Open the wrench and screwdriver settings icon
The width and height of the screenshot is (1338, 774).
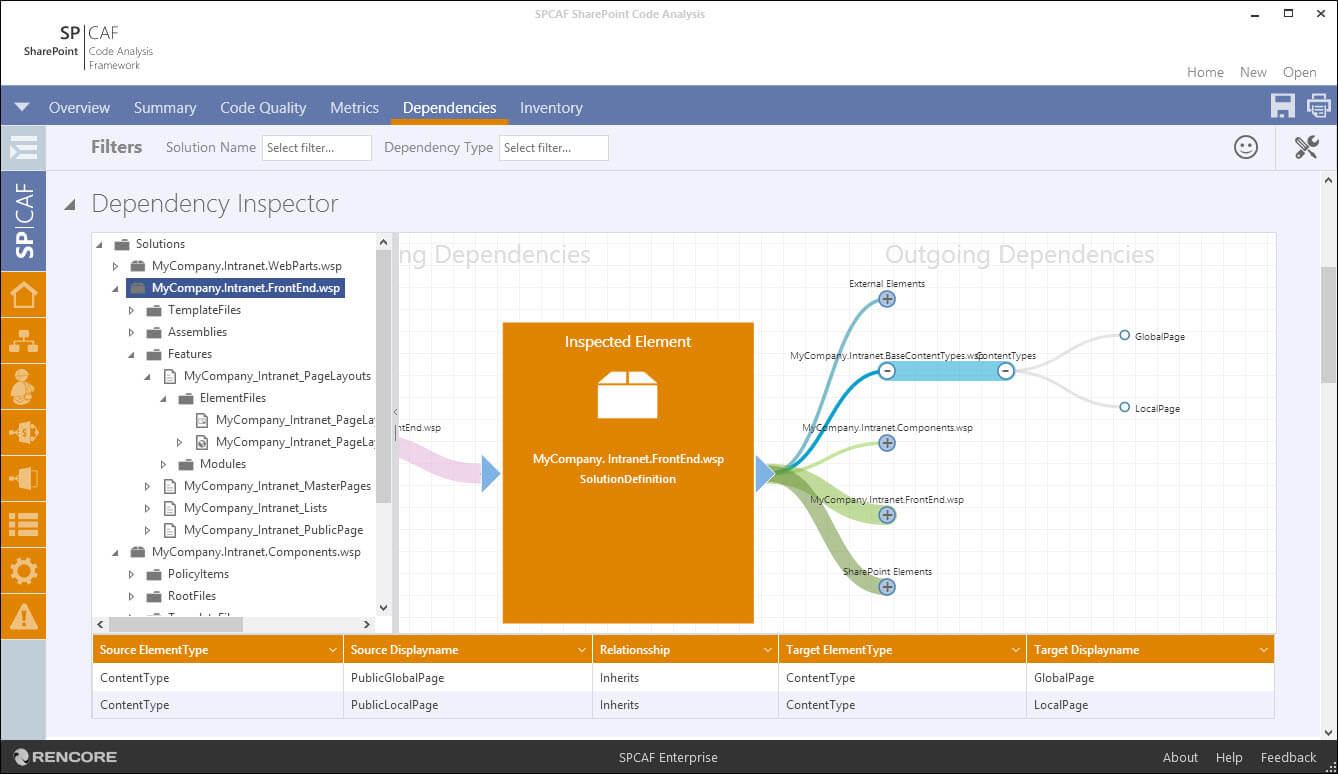[x=1306, y=147]
